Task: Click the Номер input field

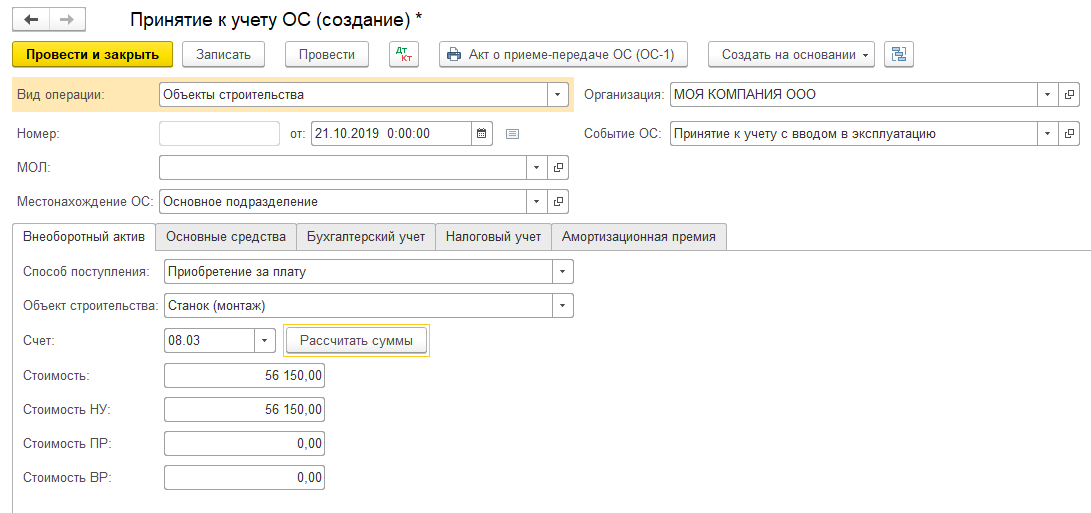Action: [219, 133]
